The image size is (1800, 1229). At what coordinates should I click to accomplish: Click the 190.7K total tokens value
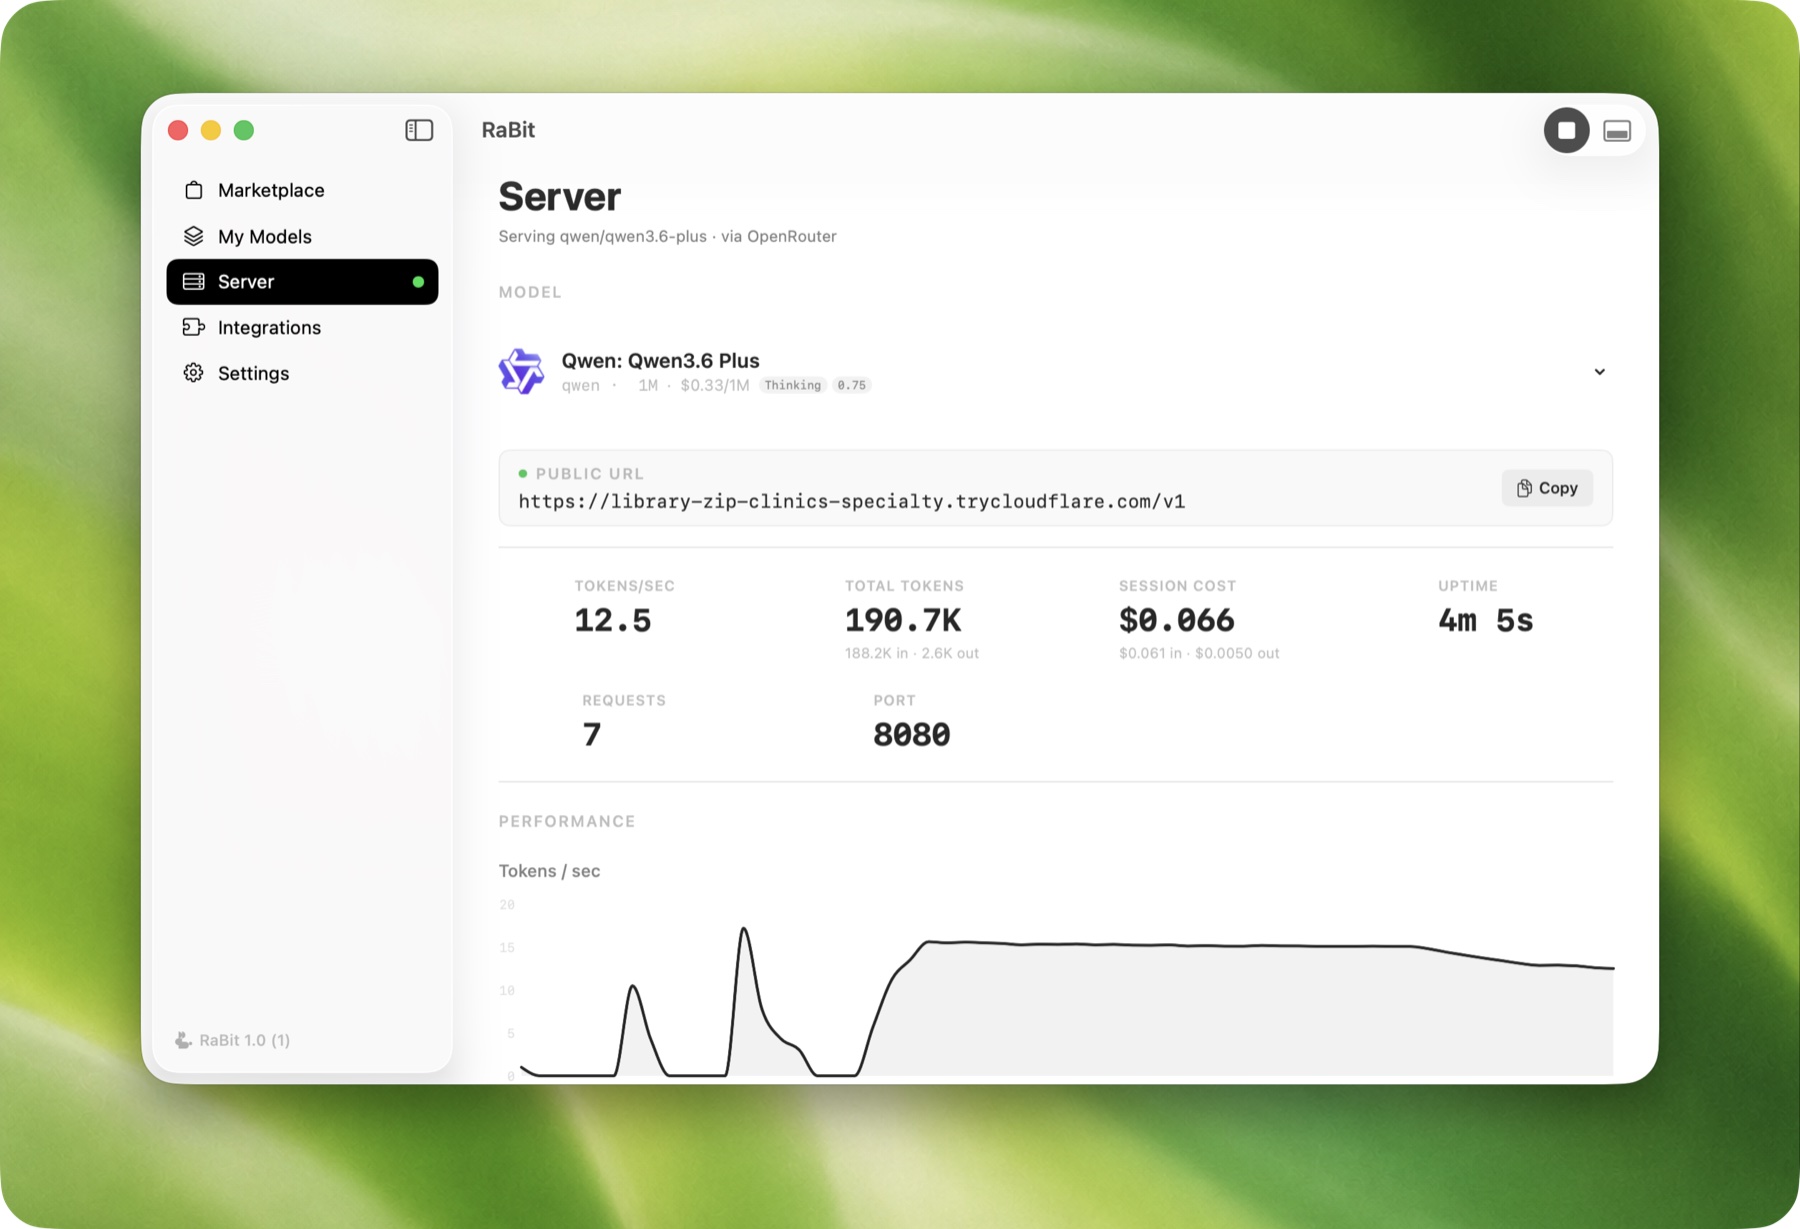tap(903, 621)
